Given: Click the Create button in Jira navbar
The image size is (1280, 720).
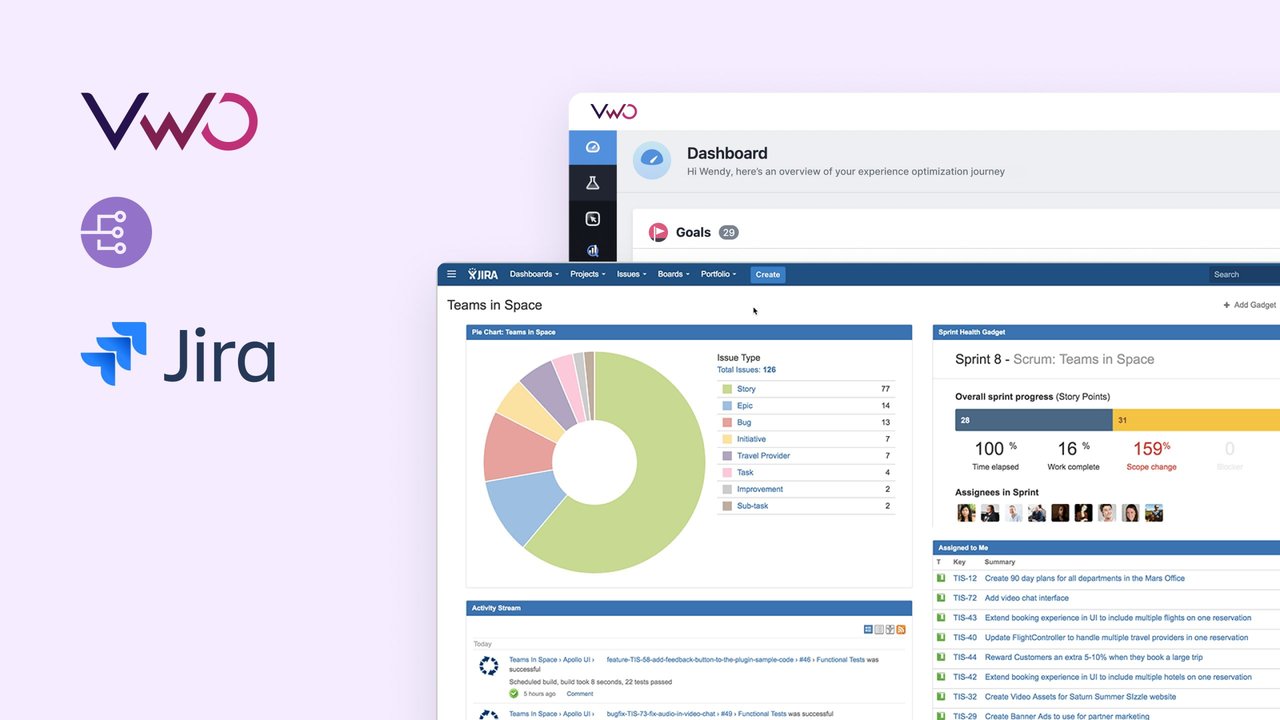Looking at the screenshot, I should coord(768,274).
